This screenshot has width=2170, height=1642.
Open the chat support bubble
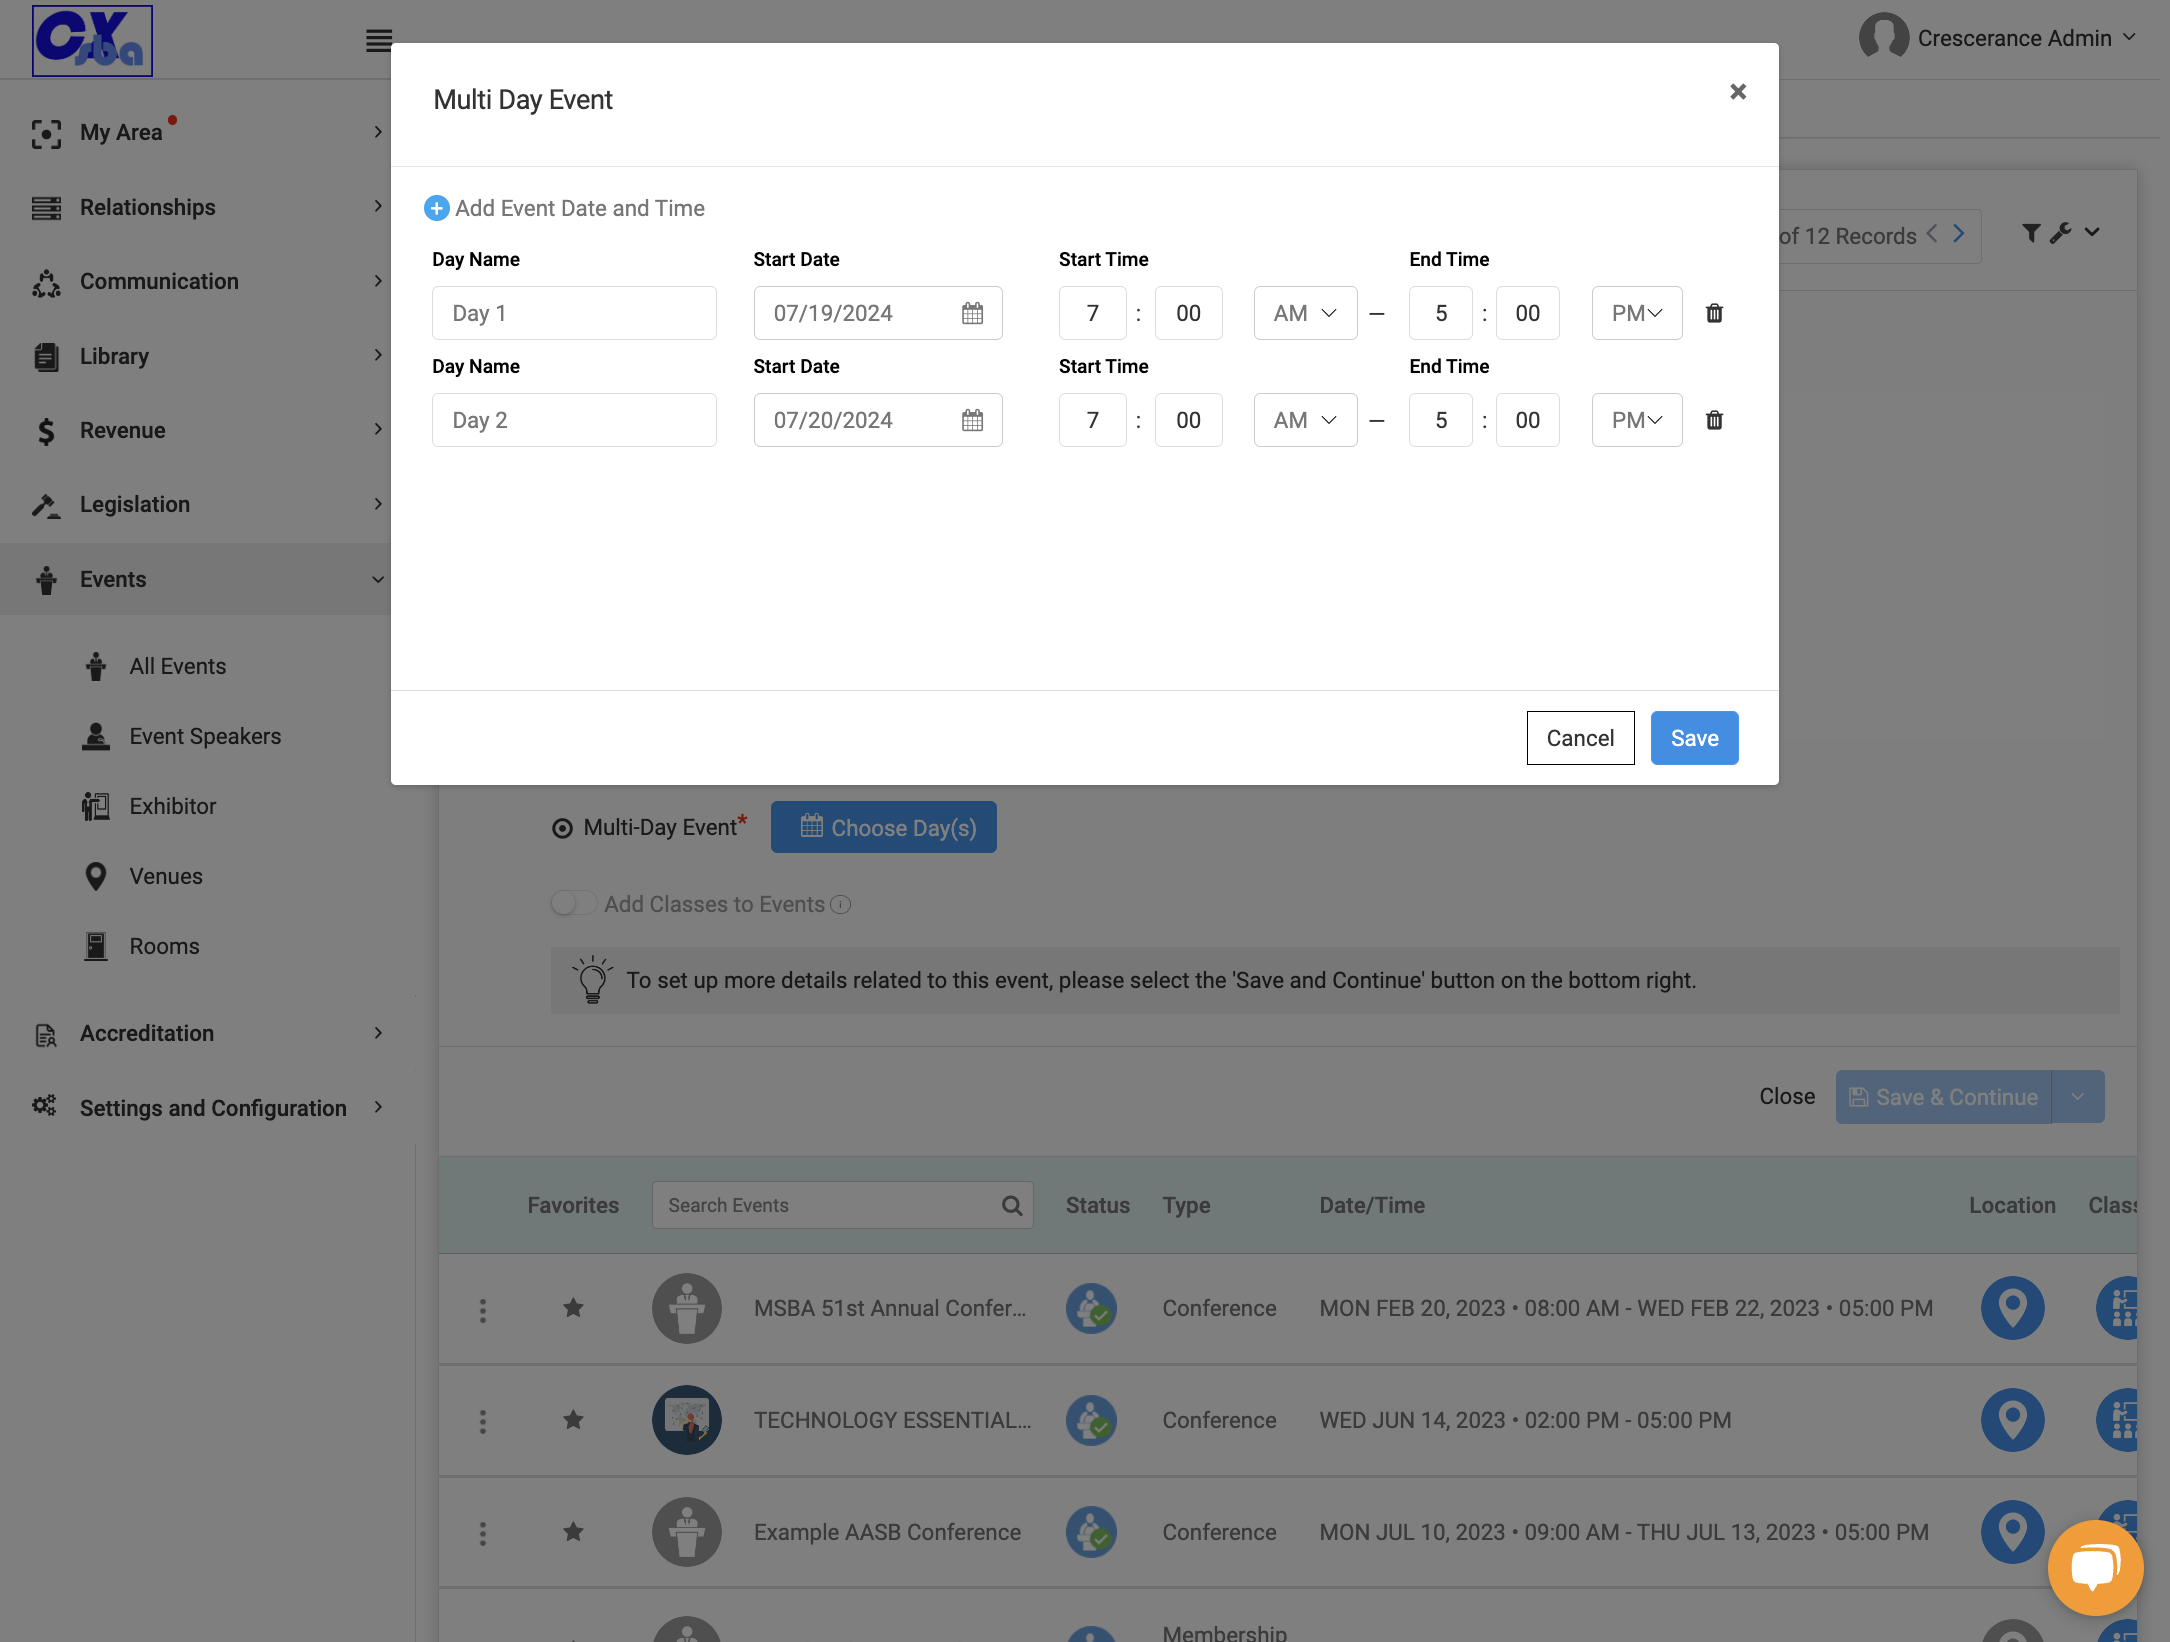point(2095,1567)
